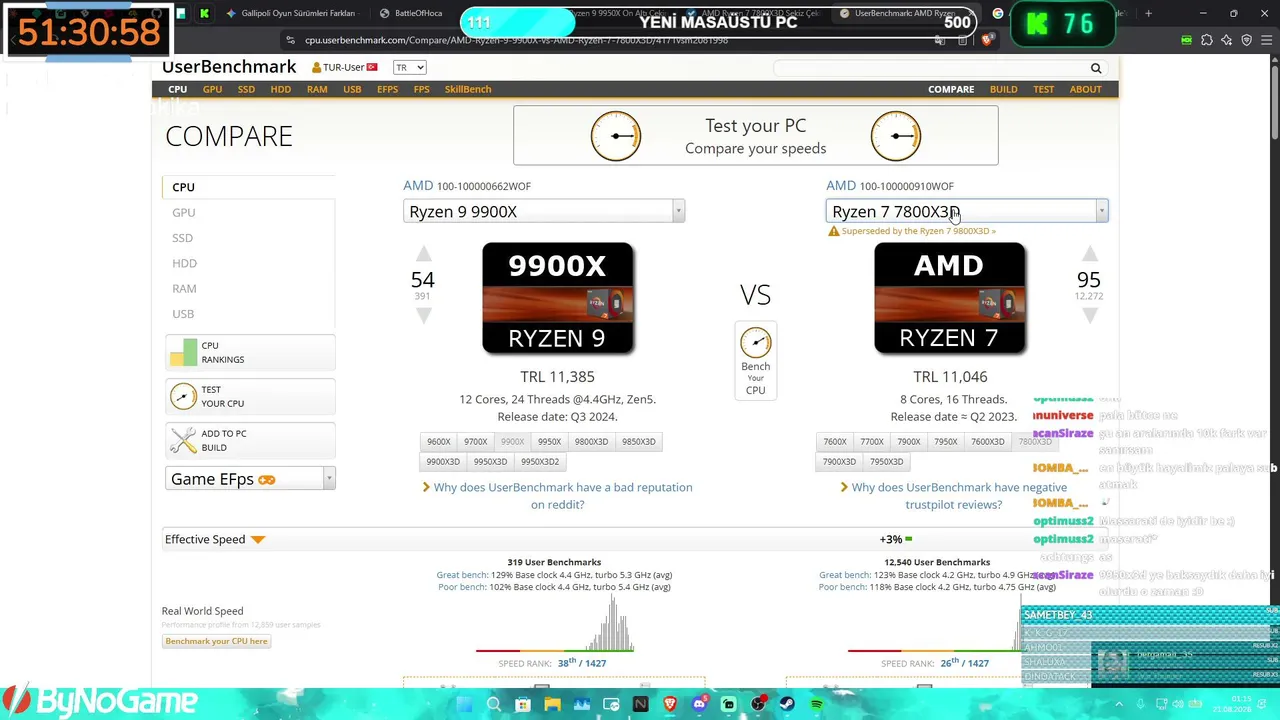Open the TR language selector dropdown
Viewport: 1280px width, 720px height.
(409, 67)
